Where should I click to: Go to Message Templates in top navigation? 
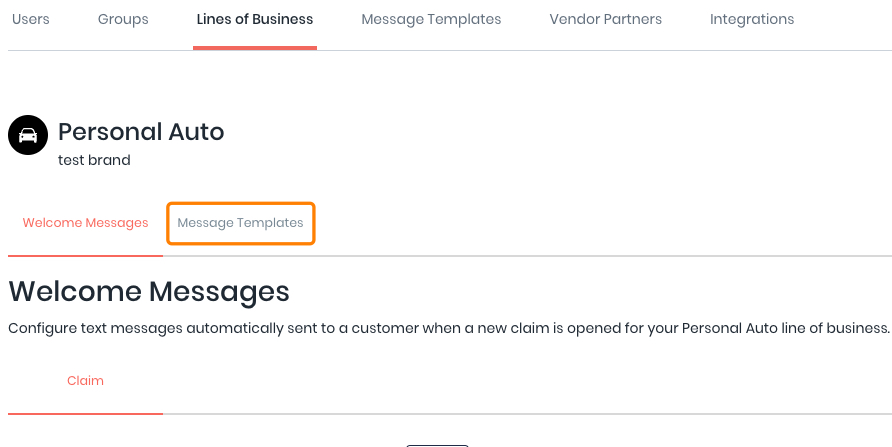431,19
